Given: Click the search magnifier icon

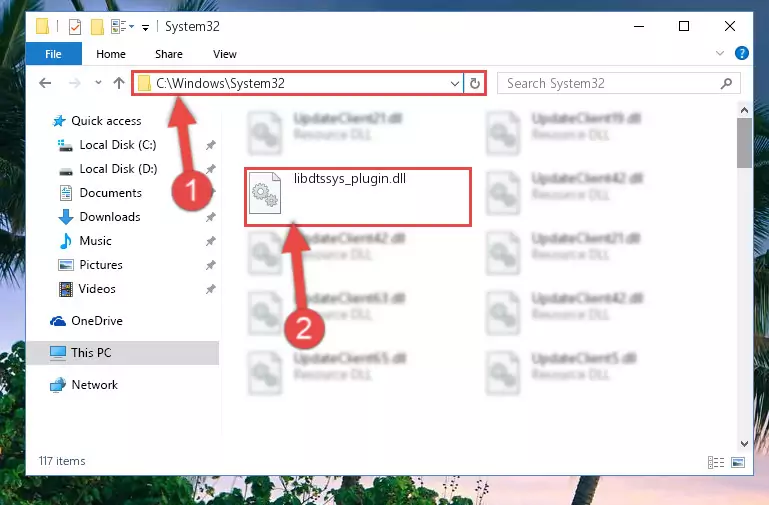Looking at the screenshot, I should [726, 83].
